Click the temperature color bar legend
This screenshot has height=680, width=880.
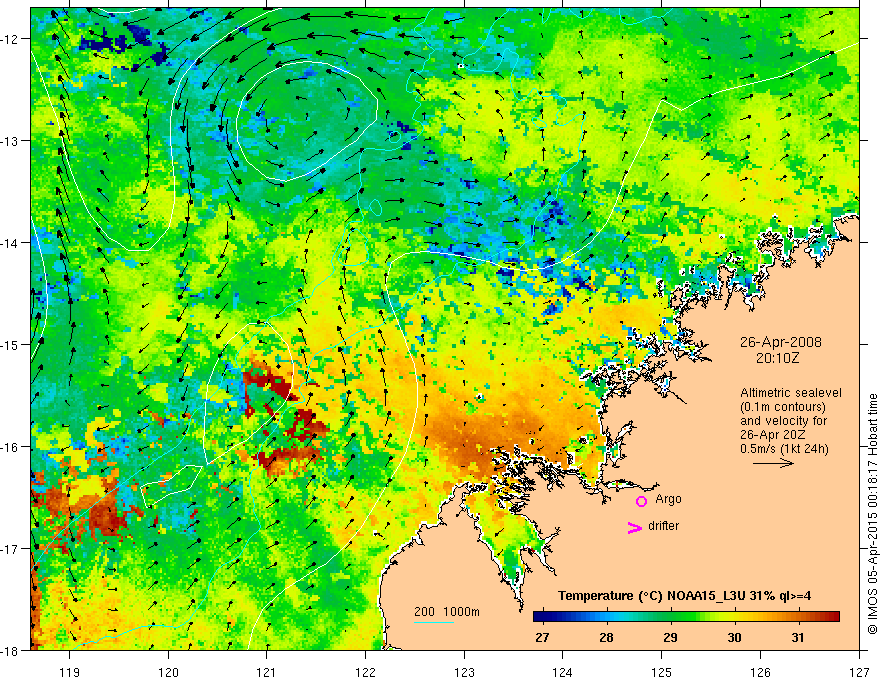point(686,617)
